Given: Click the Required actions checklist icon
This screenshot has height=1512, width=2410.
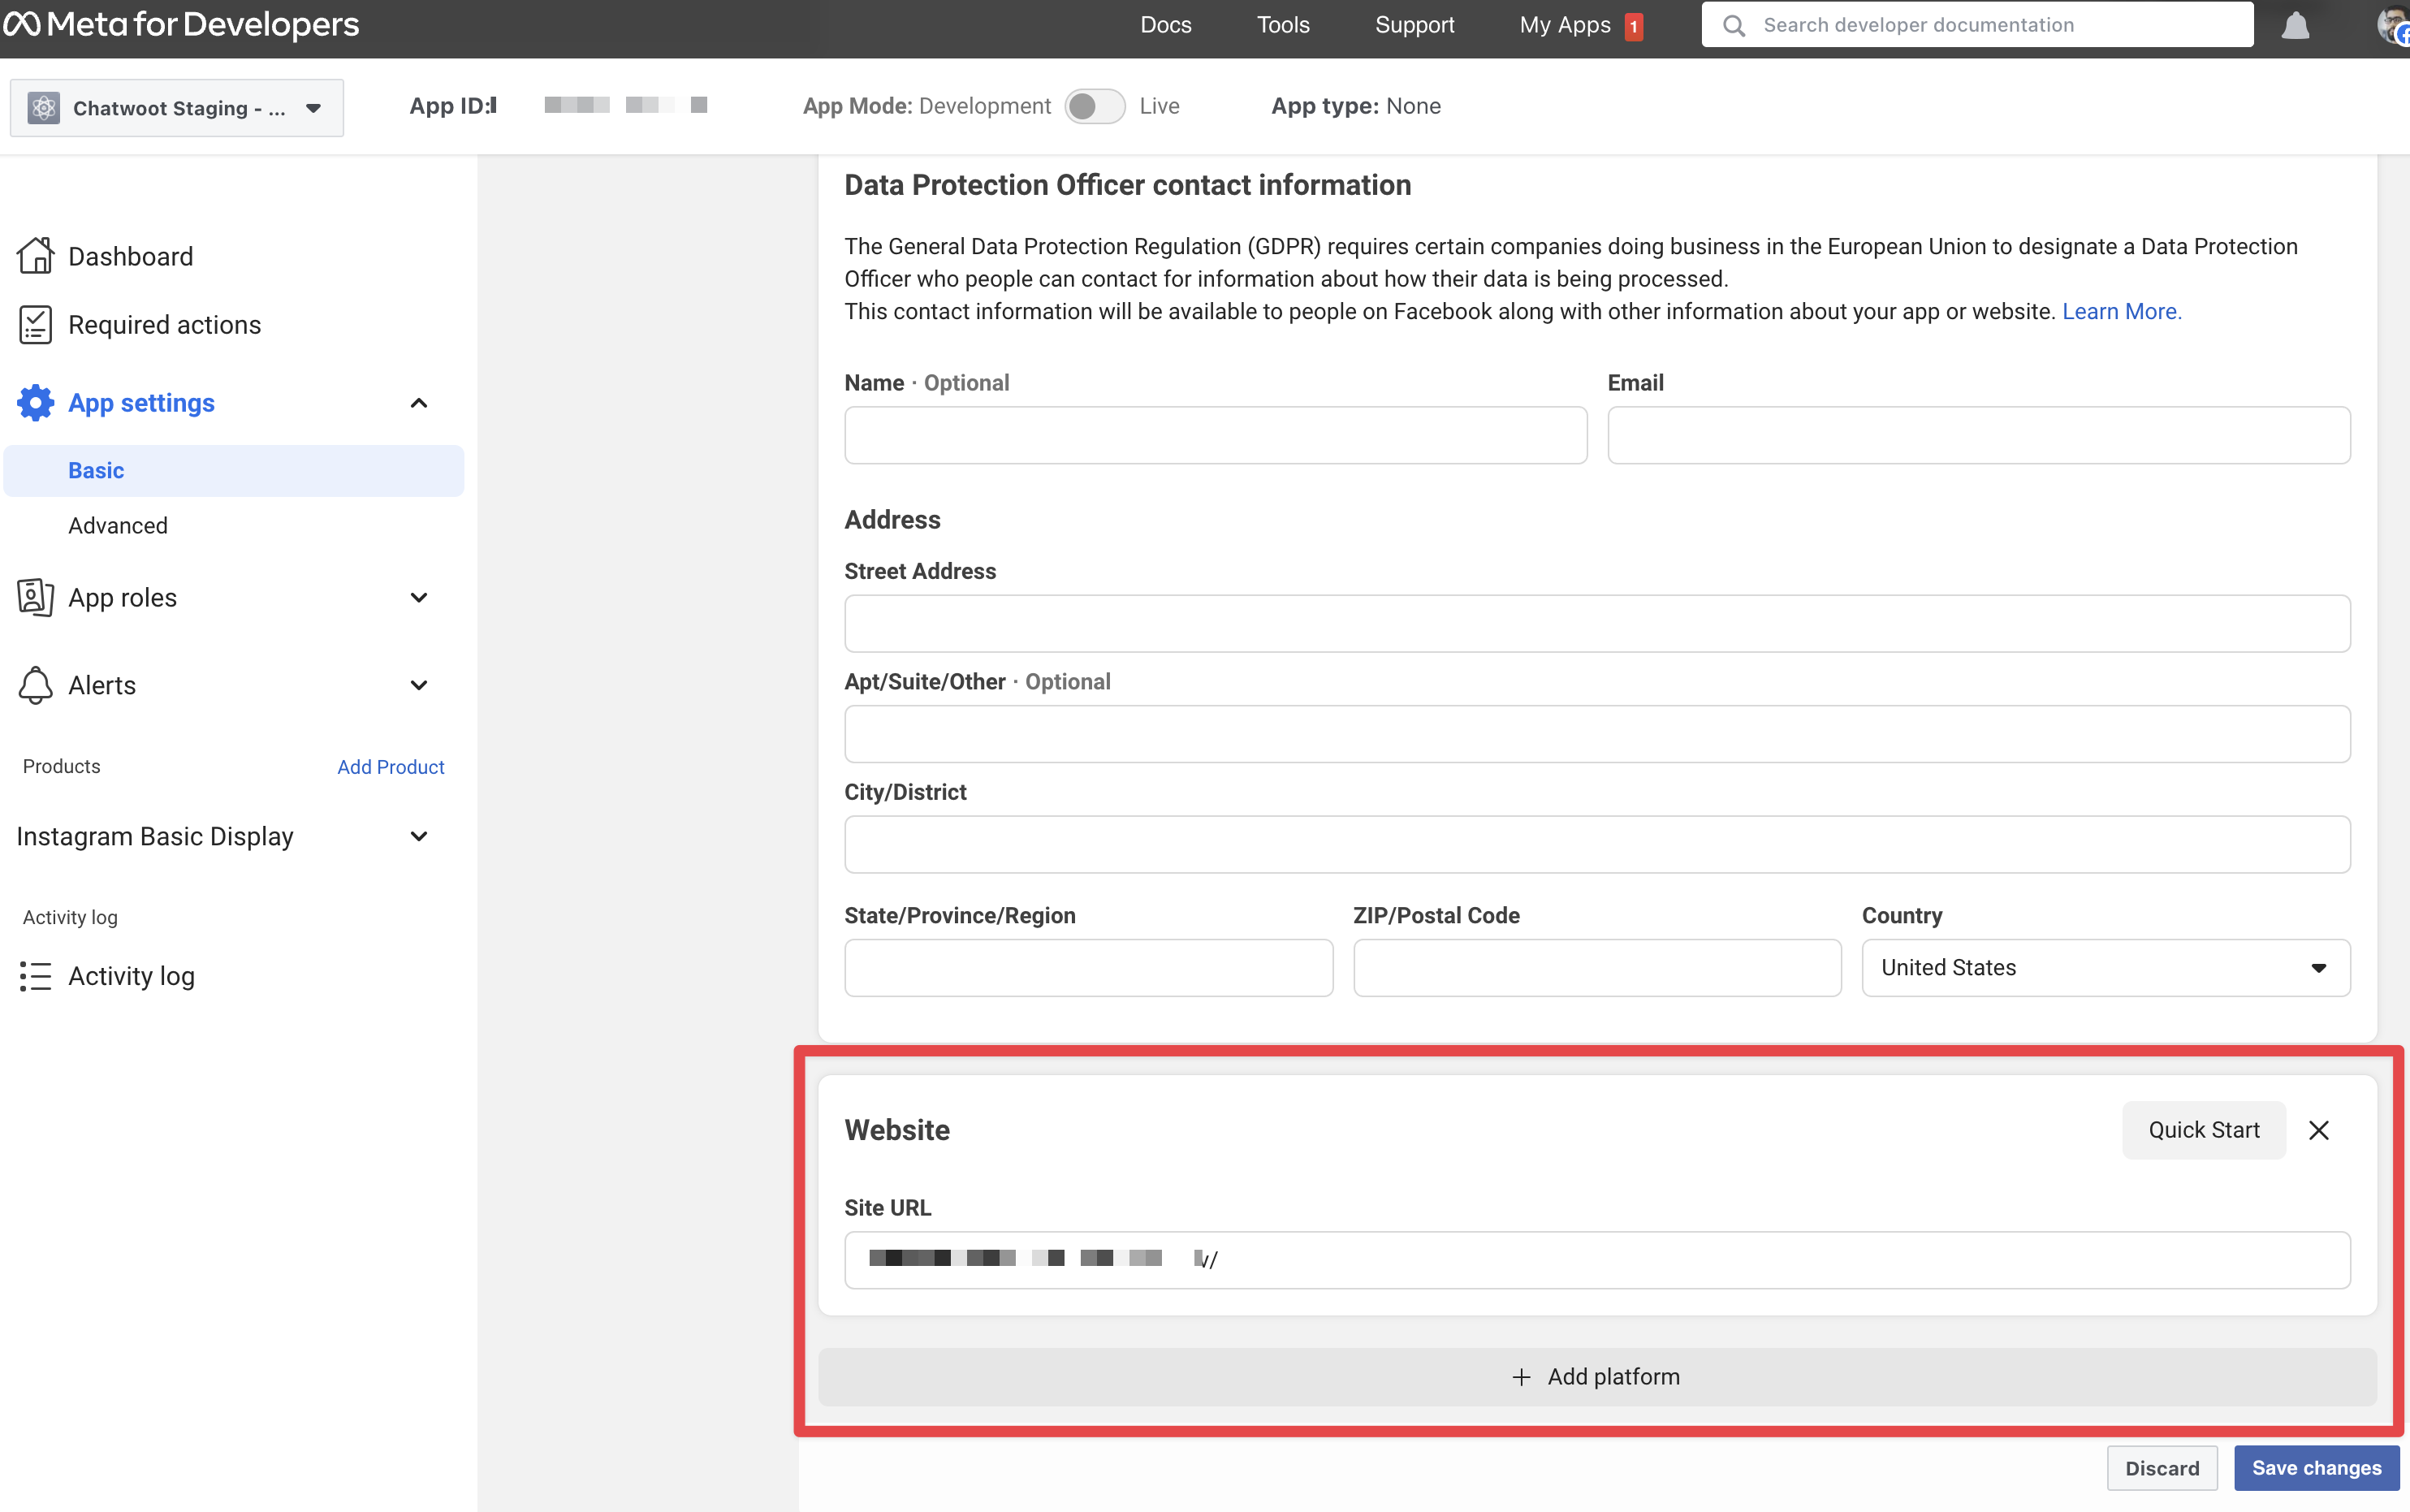Looking at the screenshot, I should pos(35,325).
